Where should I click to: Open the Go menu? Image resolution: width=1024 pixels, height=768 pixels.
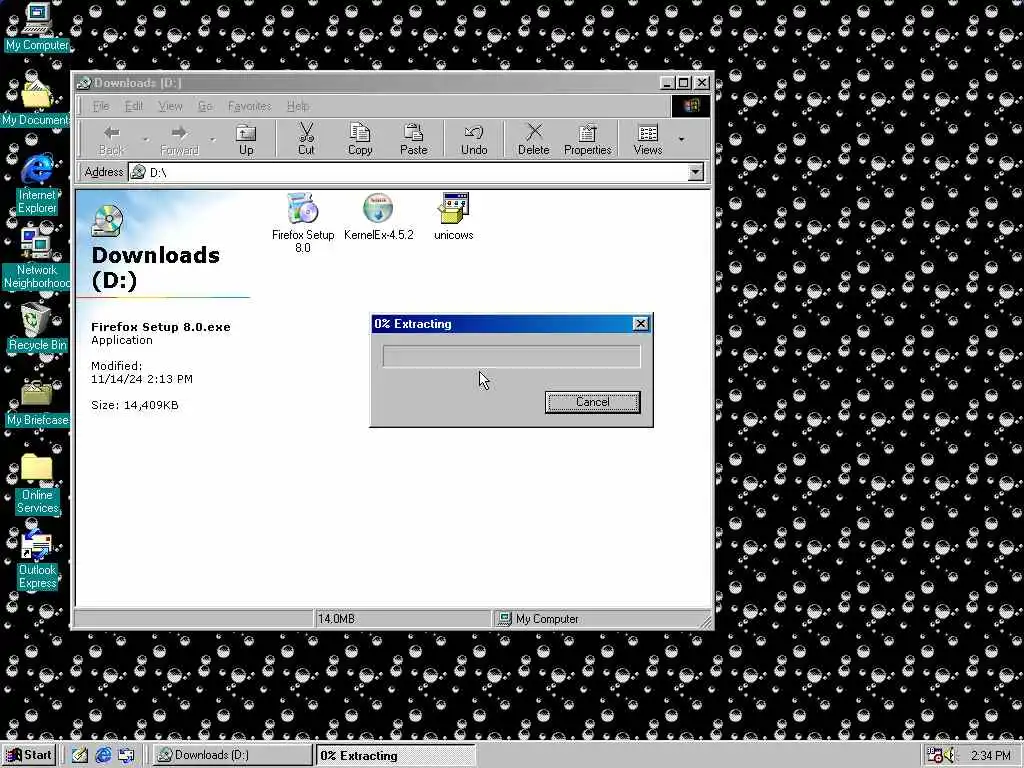(x=205, y=106)
